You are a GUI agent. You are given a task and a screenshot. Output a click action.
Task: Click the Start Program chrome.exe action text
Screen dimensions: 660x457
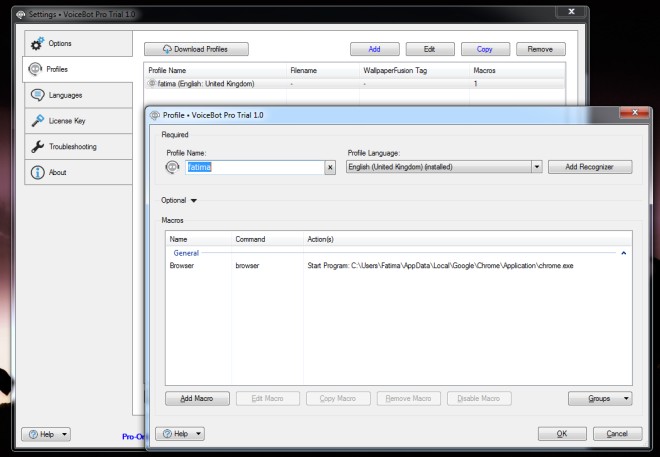440,266
